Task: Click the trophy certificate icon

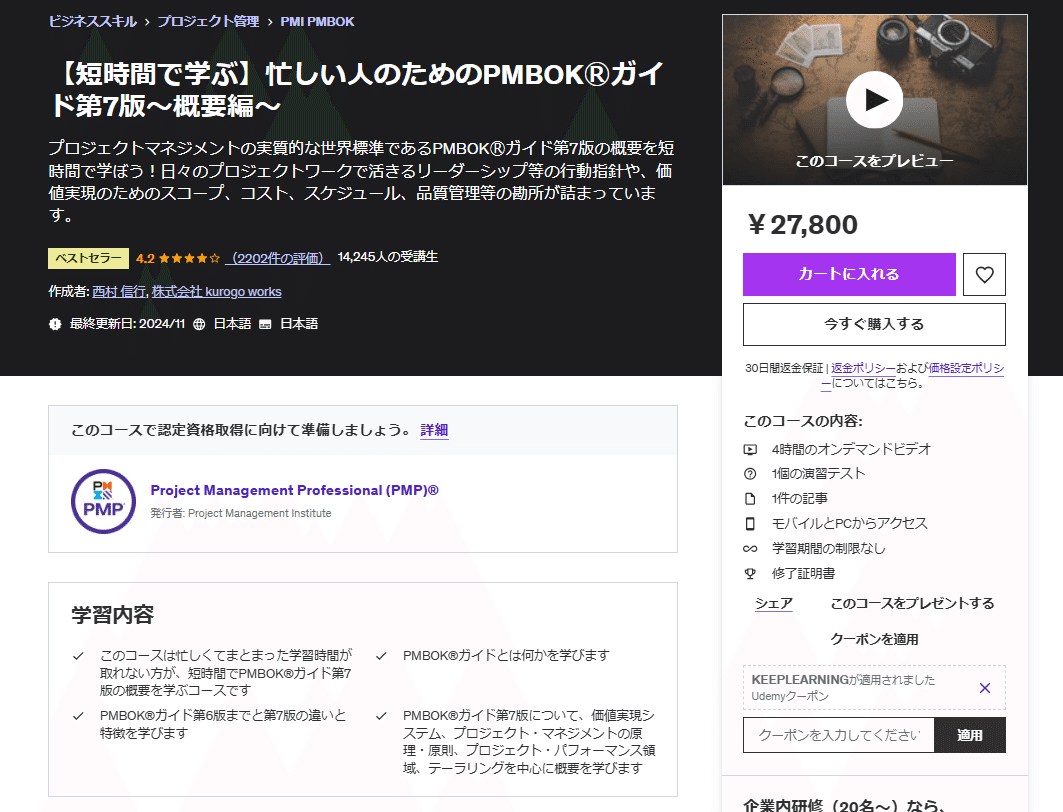Action: tap(750, 573)
